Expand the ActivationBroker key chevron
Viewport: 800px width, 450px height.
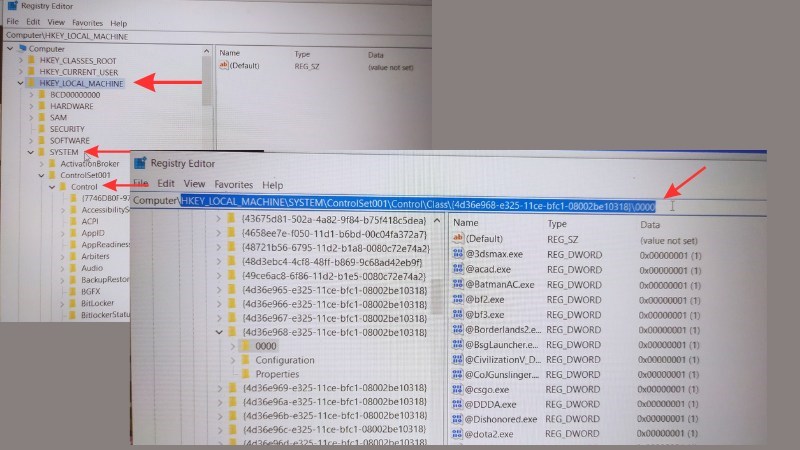pyautogui.click(x=42, y=164)
